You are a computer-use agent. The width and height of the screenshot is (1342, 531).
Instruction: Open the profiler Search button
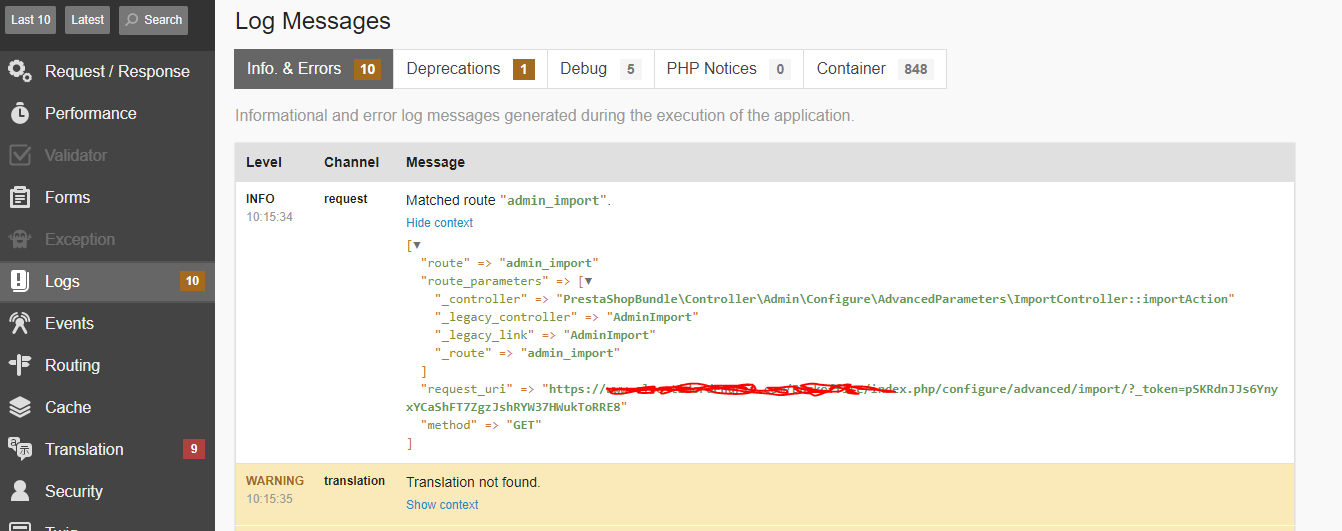(153, 20)
